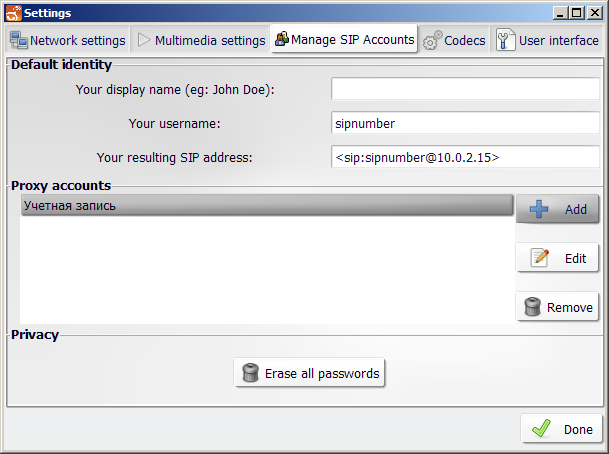Screen dimensions: 609x454
Task: Go to the User interface tab
Action: pos(548,40)
